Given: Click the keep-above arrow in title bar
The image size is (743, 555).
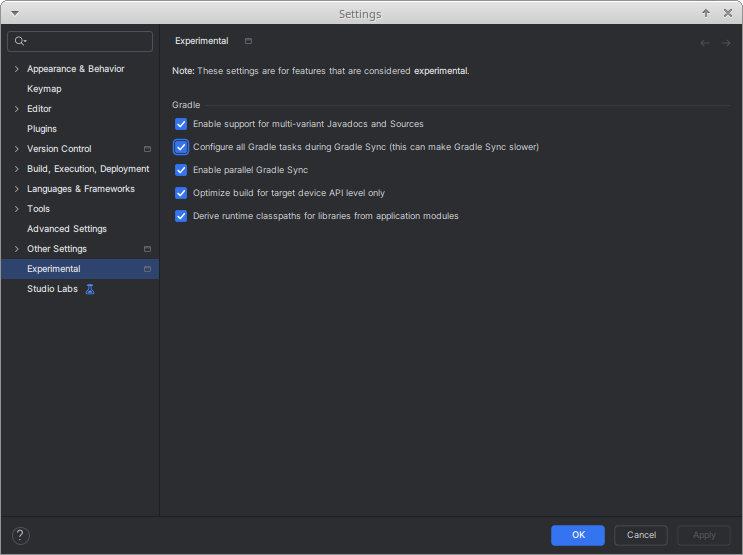Looking at the screenshot, I should coord(706,13).
